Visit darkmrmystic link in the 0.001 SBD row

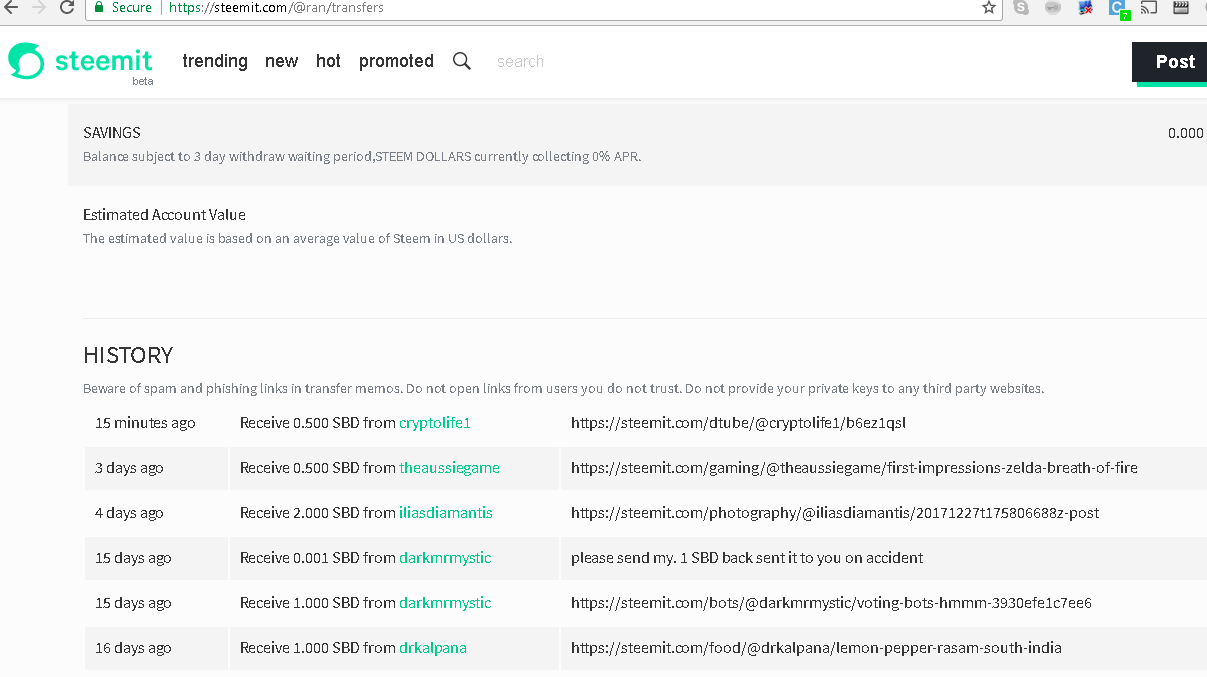445,558
